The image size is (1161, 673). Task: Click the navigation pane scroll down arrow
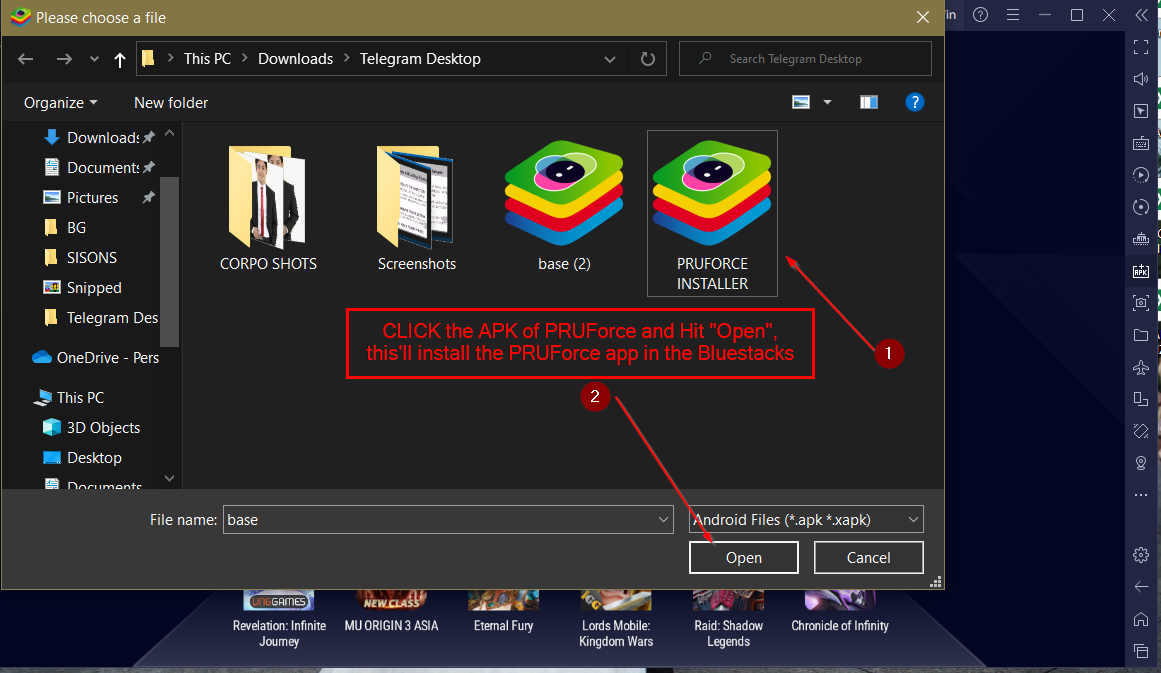170,478
